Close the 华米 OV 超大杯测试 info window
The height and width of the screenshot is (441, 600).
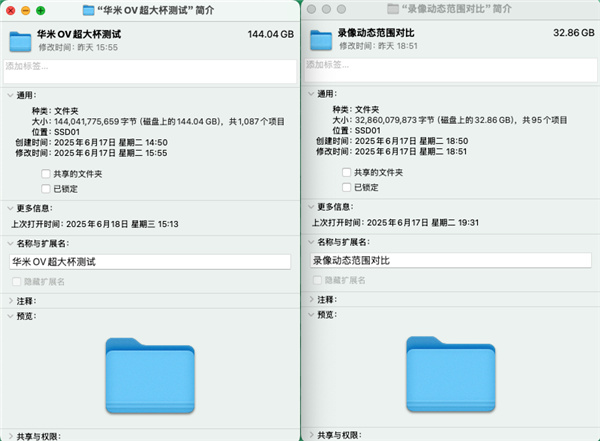click(x=11, y=10)
